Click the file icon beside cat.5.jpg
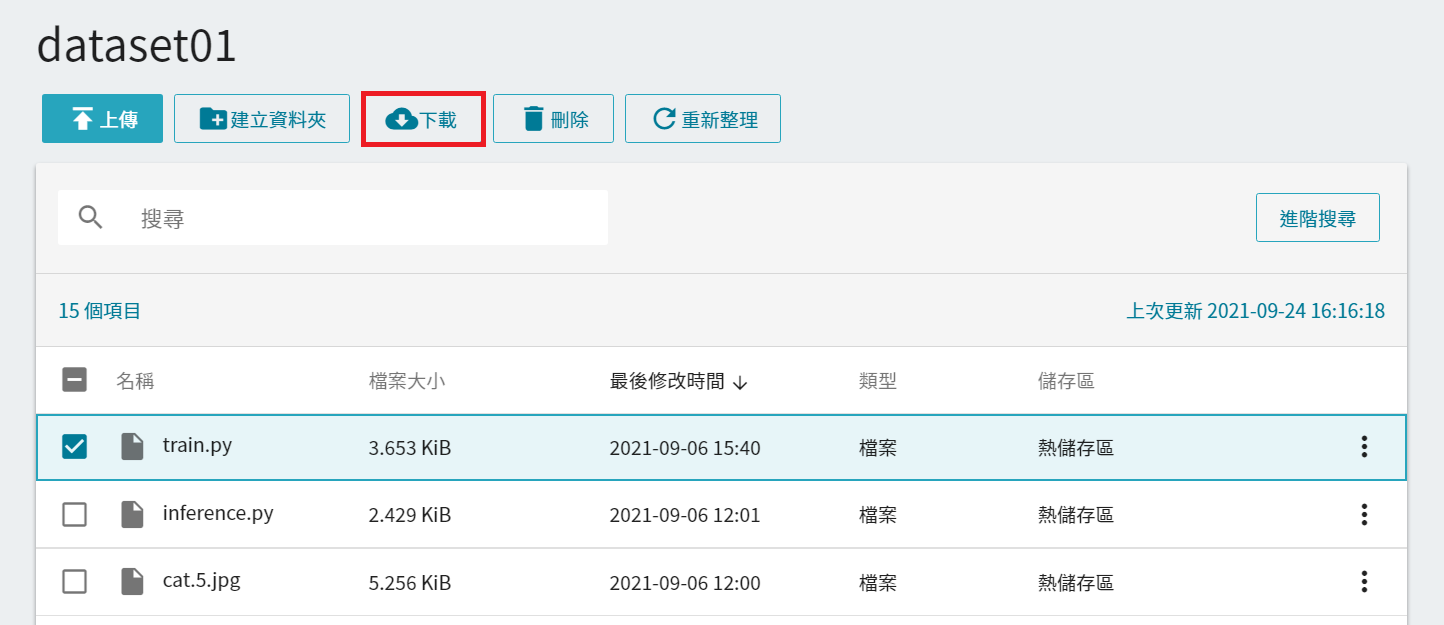The image size is (1444, 625). pyautogui.click(x=132, y=582)
